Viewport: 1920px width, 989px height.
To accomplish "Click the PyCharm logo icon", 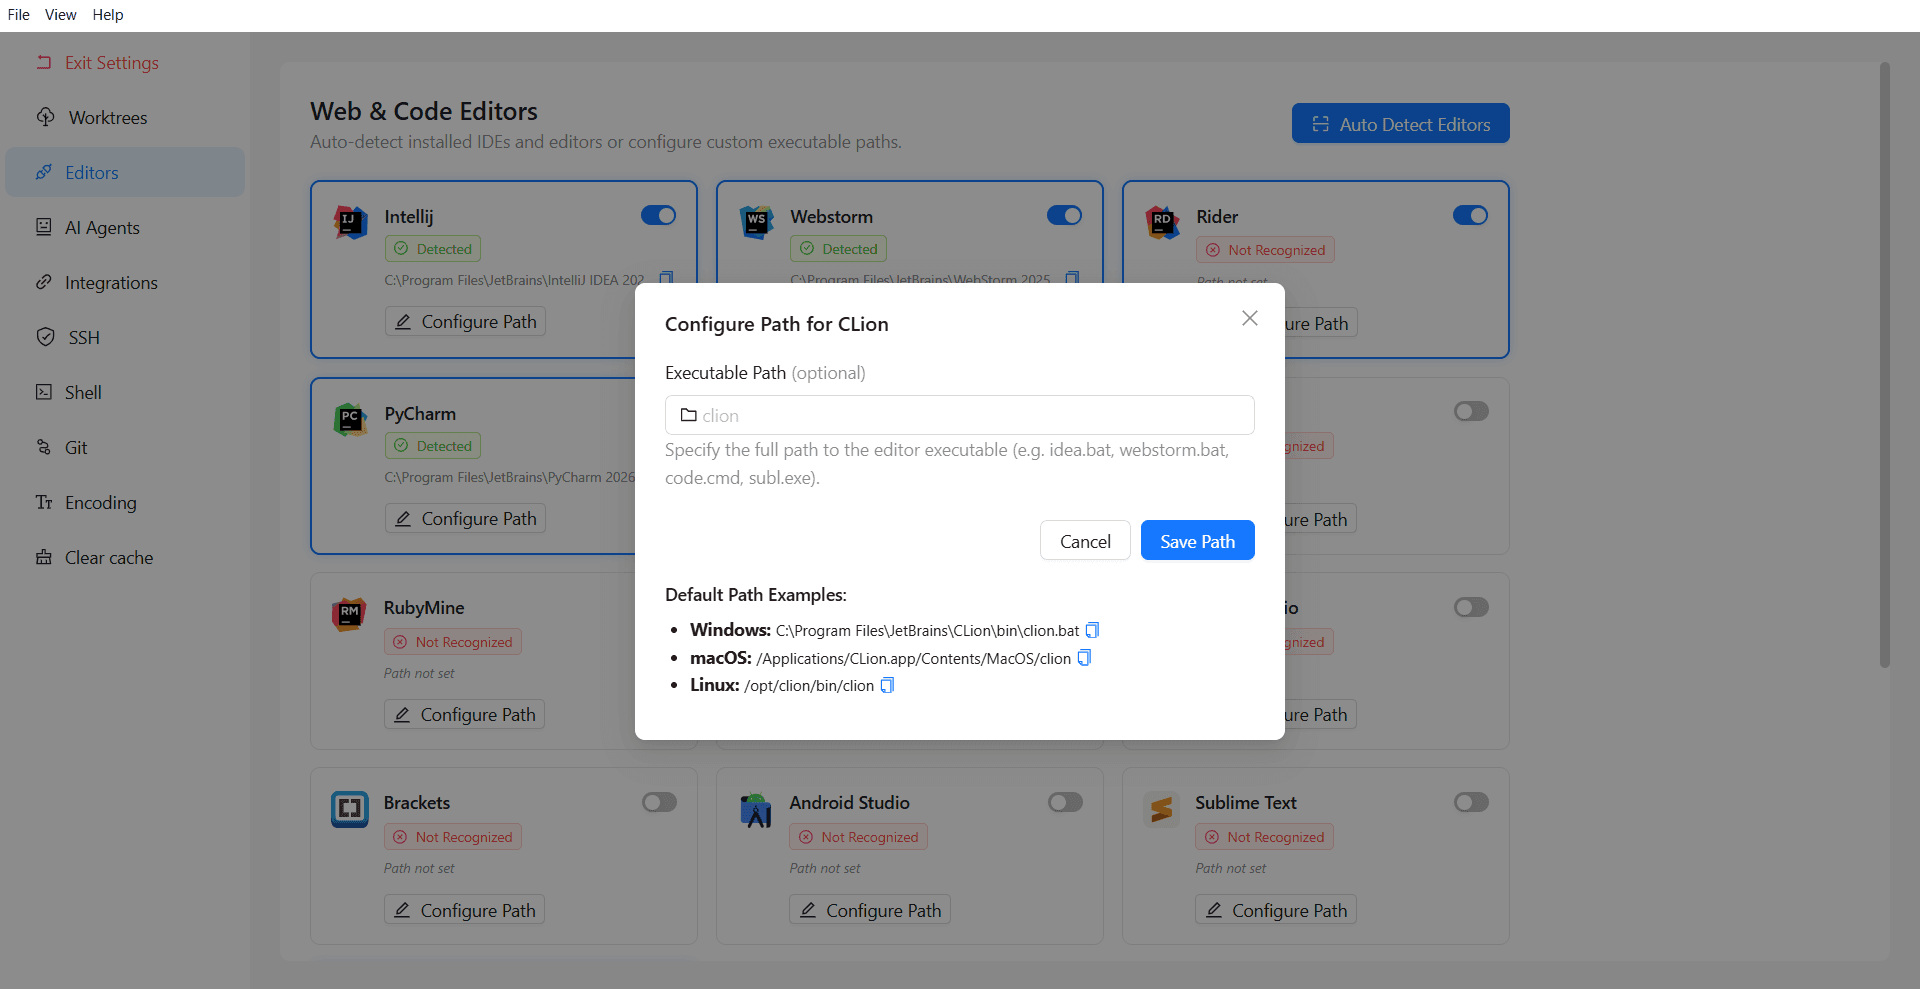I will pos(350,419).
